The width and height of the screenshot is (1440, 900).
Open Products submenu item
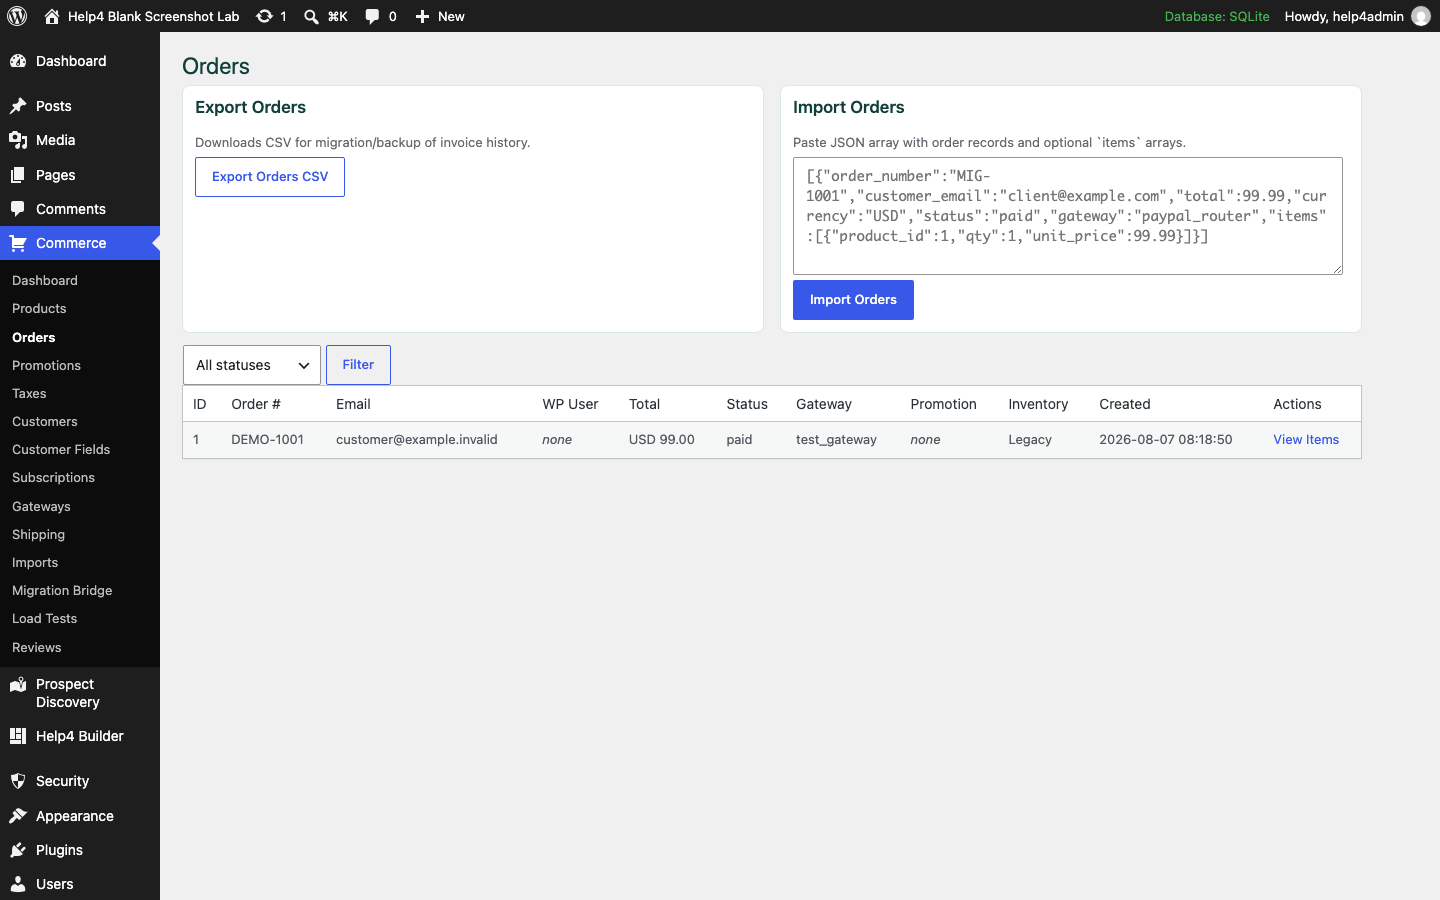(x=39, y=309)
